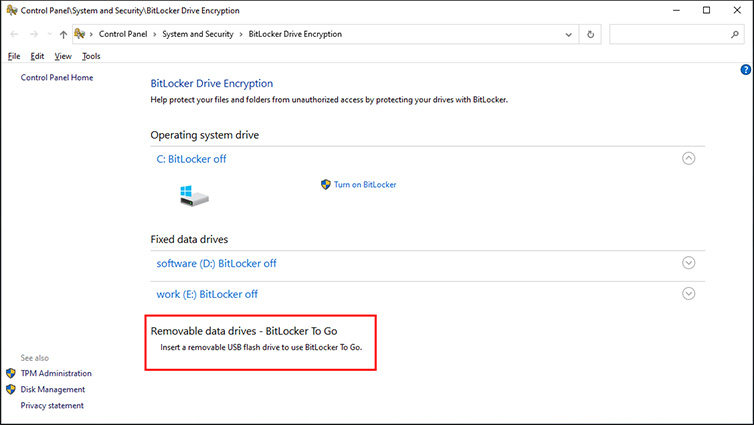Viewport: 754px width, 425px height.
Task: Click C: BitLocker off drive link
Action: point(191,159)
